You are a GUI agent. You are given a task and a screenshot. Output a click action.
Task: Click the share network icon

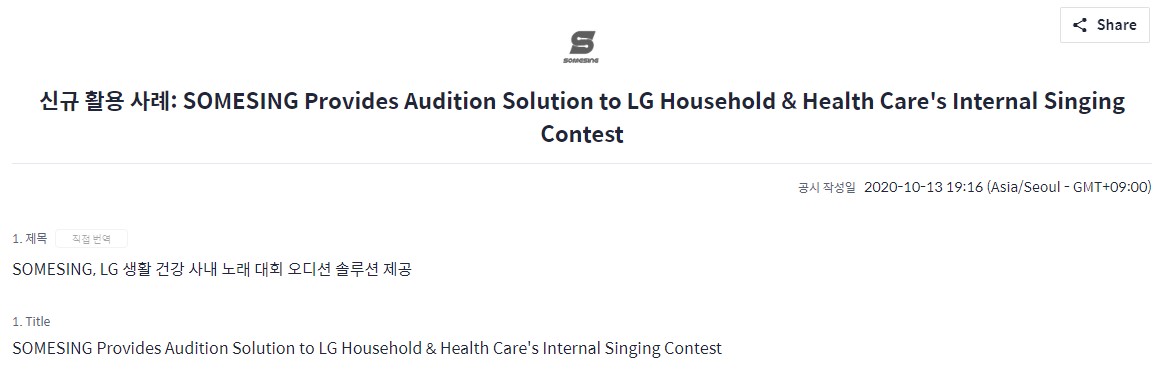click(1080, 25)
